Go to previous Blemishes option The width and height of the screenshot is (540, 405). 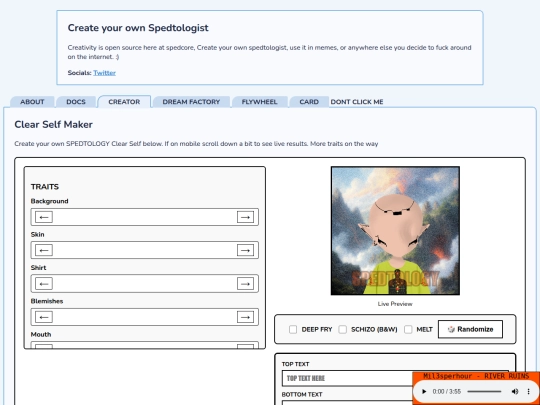(x=44, y=317)
